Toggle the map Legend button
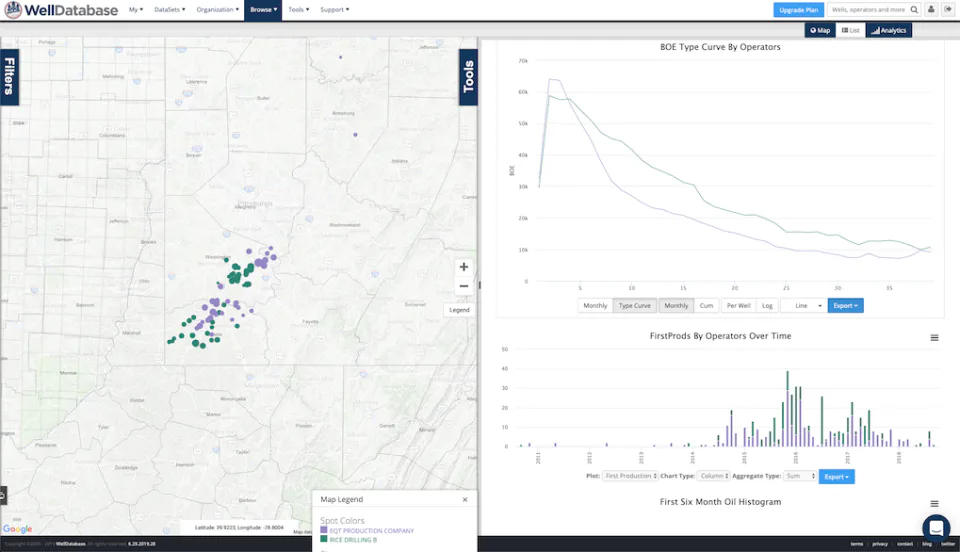 (459, 310)
